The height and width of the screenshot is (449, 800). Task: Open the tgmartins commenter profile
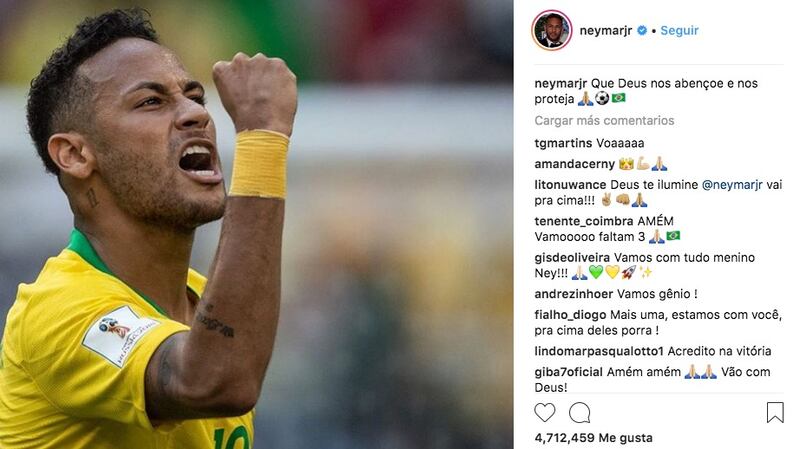click(x=563, y=143)
